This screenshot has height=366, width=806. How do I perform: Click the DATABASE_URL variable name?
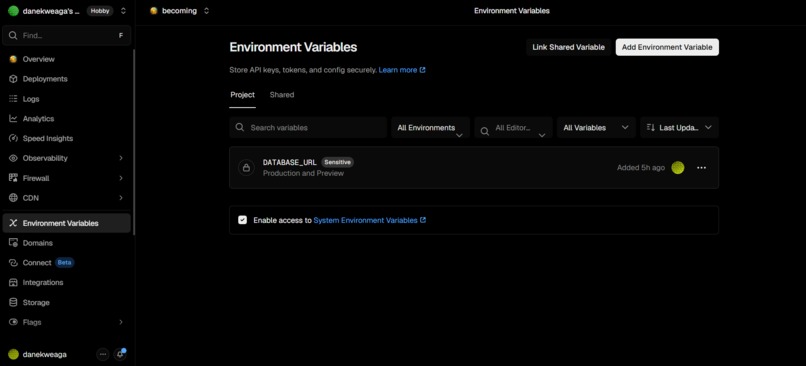tap(289, 162)
